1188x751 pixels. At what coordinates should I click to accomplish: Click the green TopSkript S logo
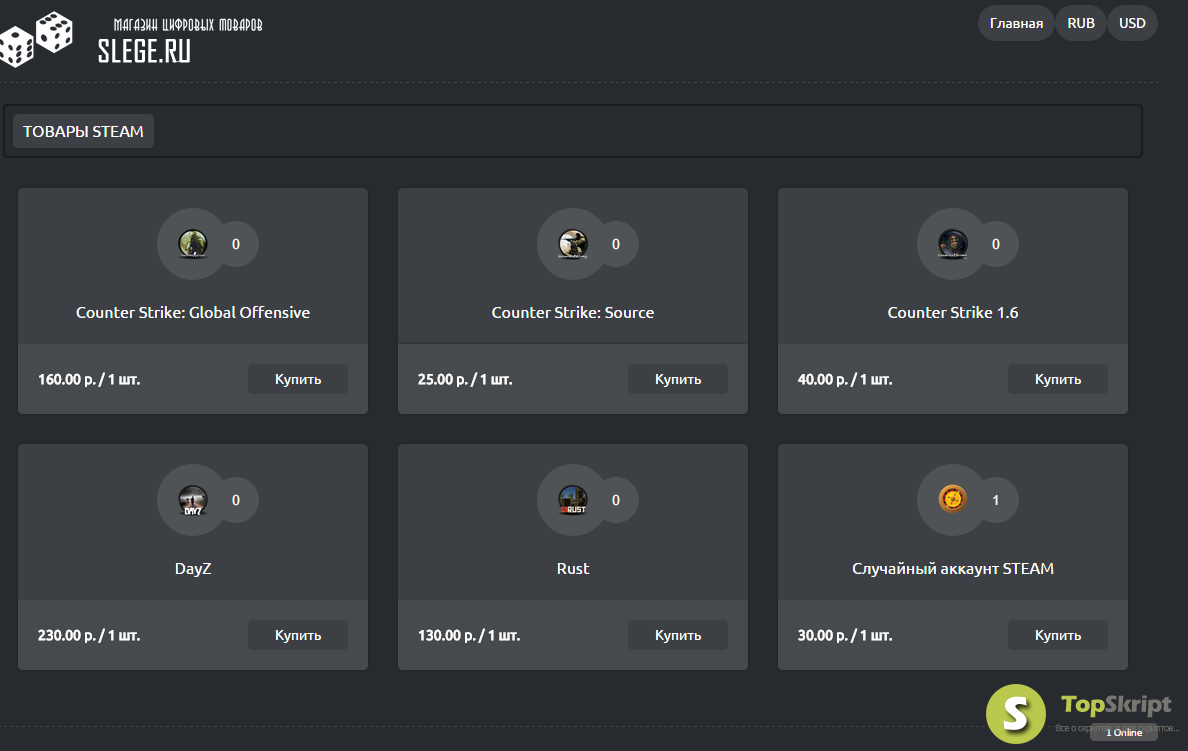(1015, 714)
